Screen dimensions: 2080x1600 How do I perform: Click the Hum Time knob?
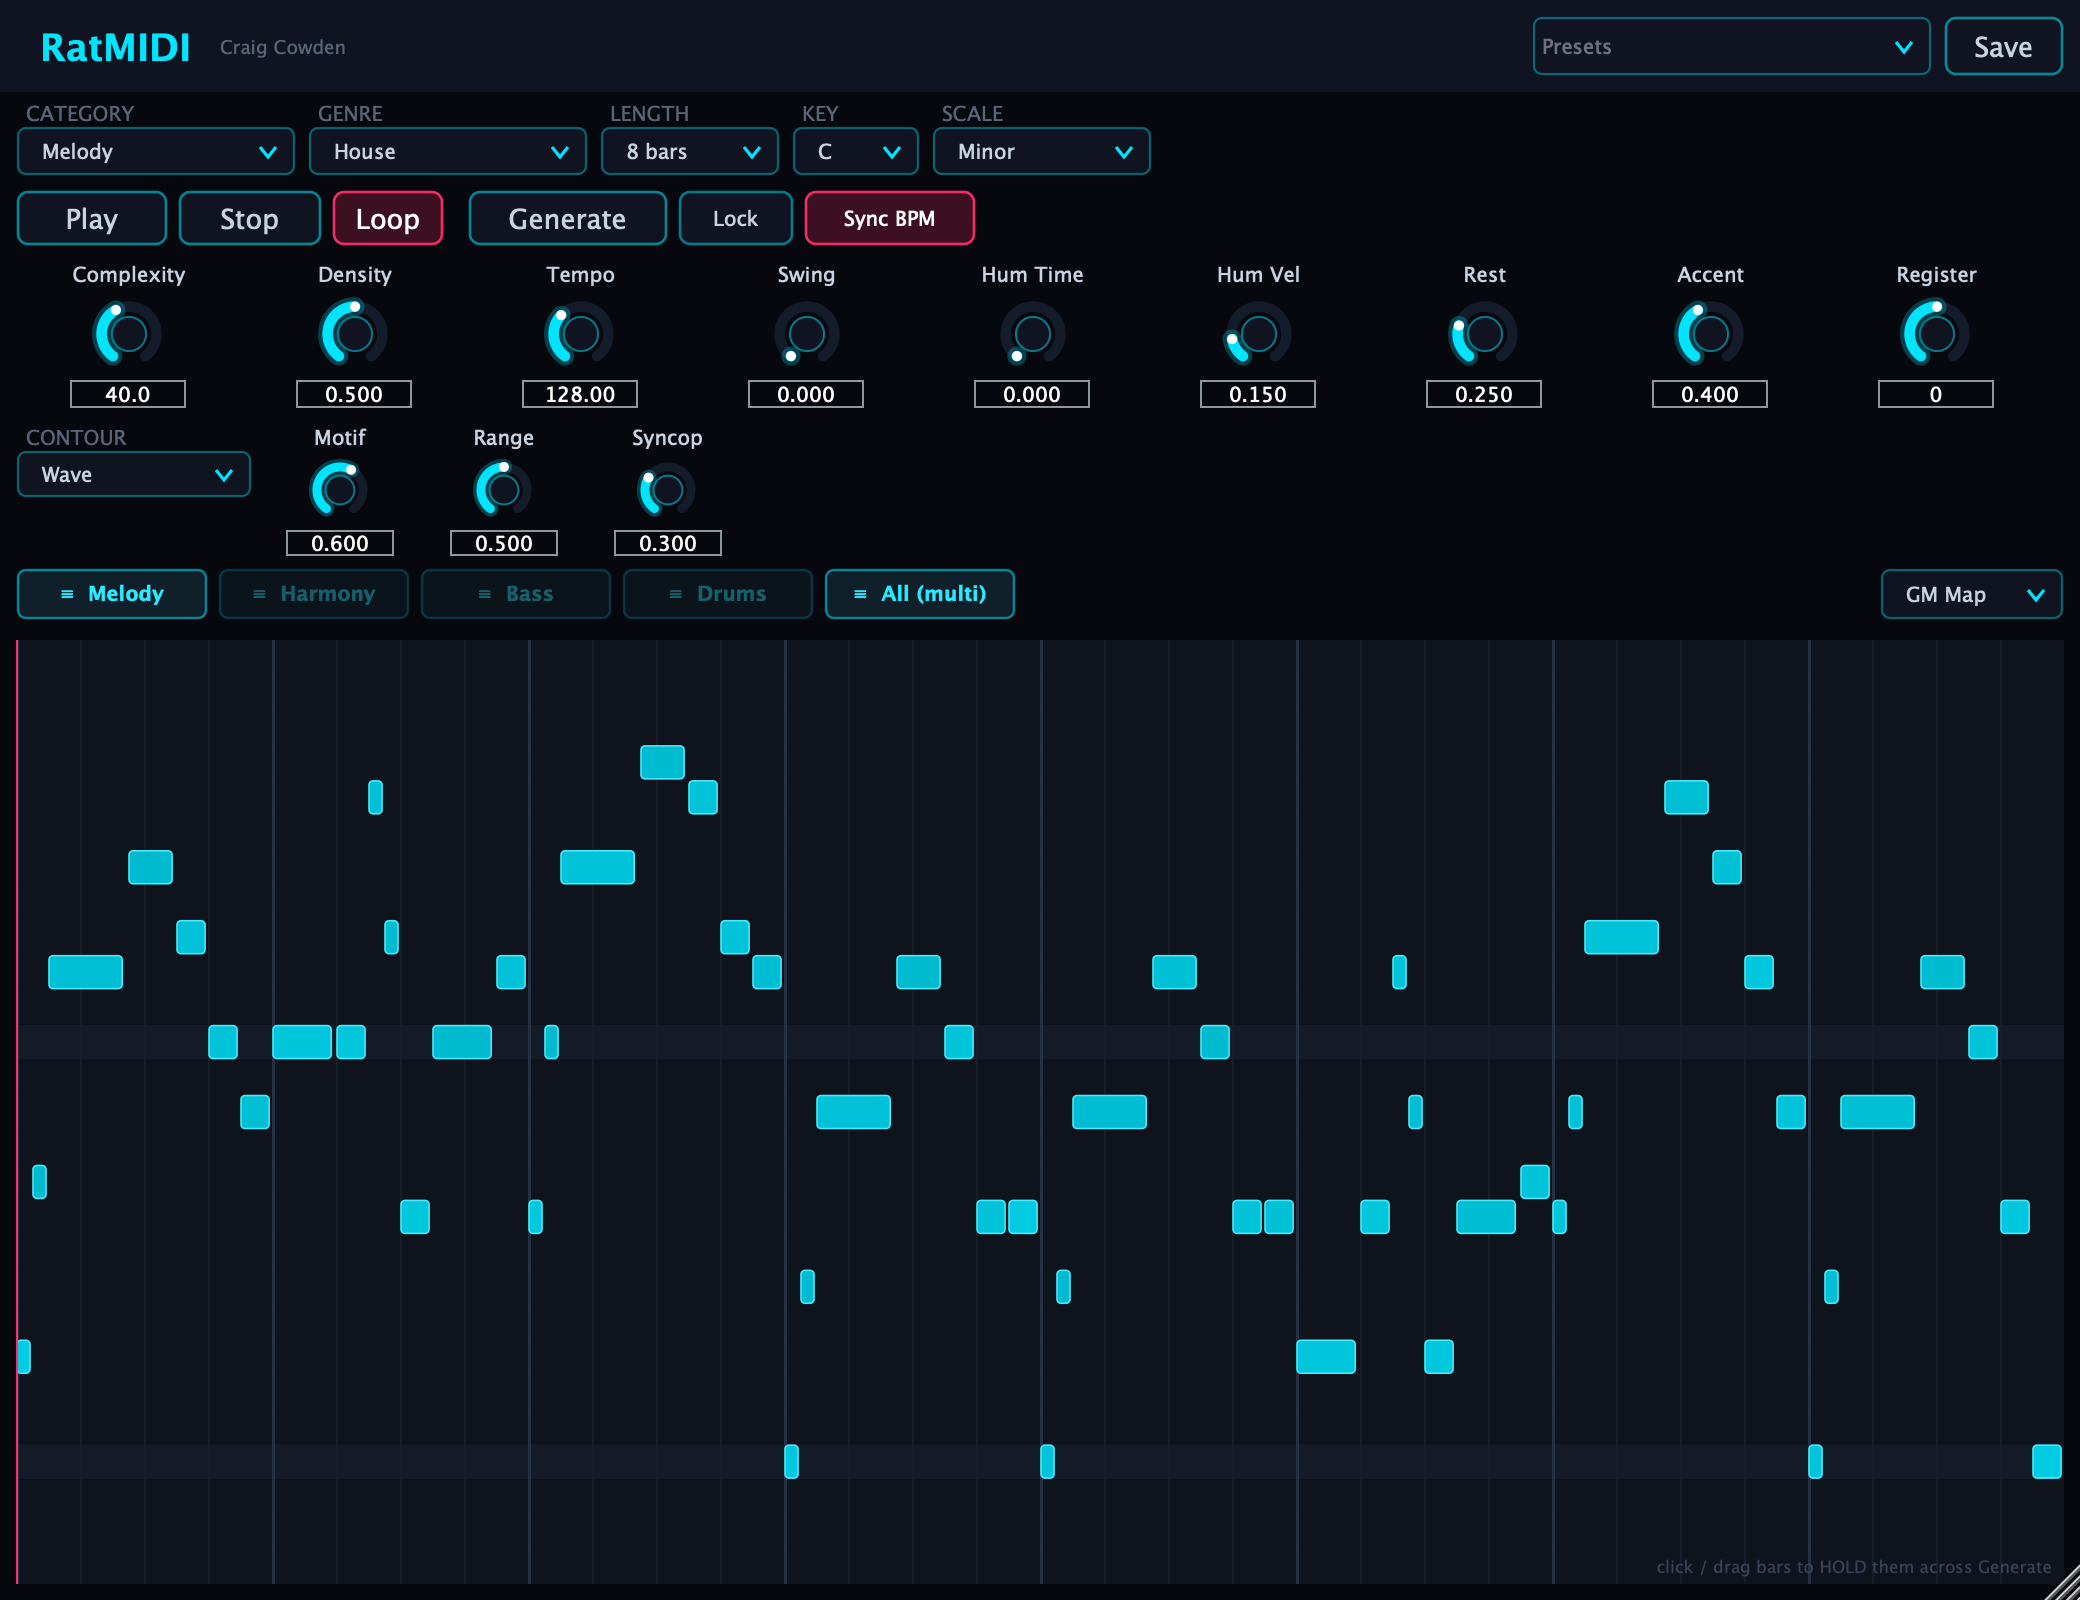click(x=1032, y=334)
